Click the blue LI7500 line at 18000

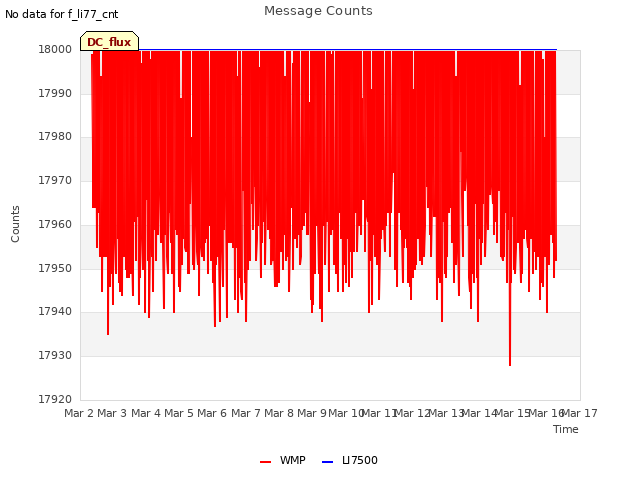348,49
